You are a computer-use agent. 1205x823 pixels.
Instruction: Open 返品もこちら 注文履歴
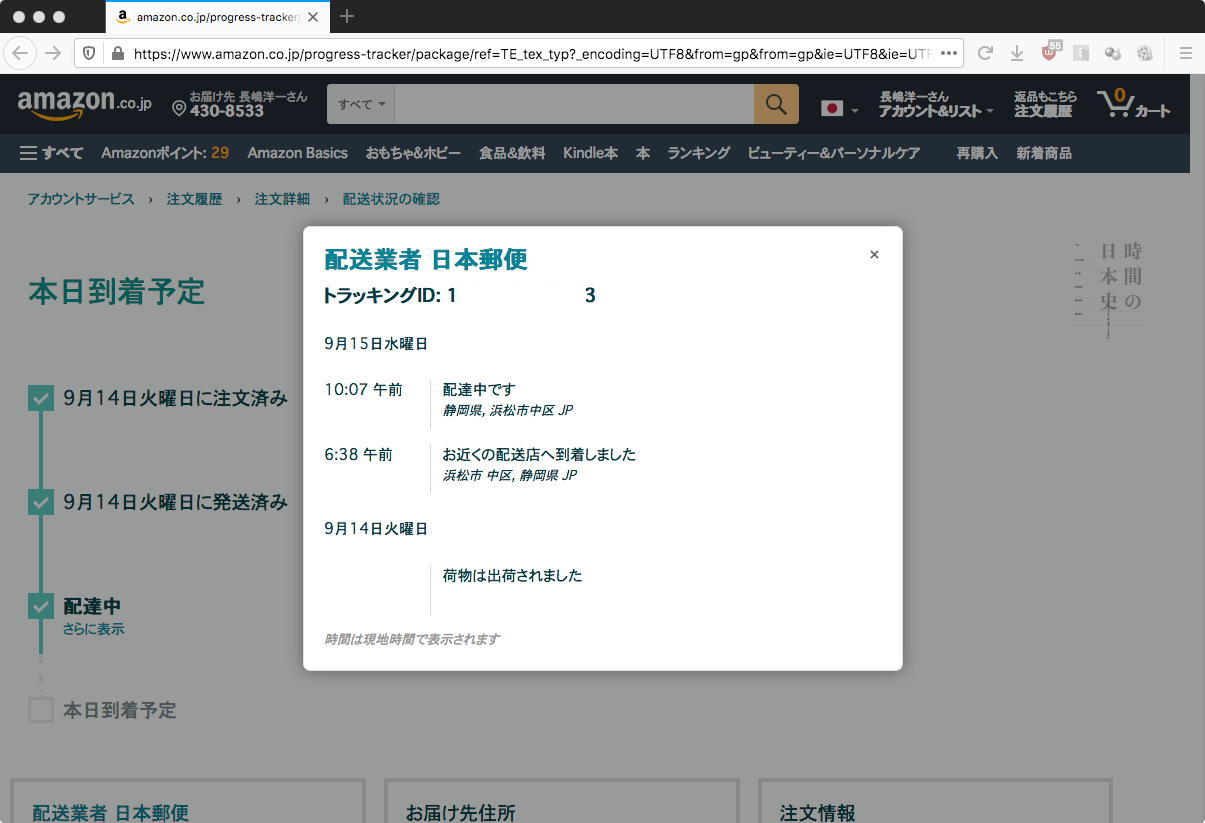[x=1045, y=104]
